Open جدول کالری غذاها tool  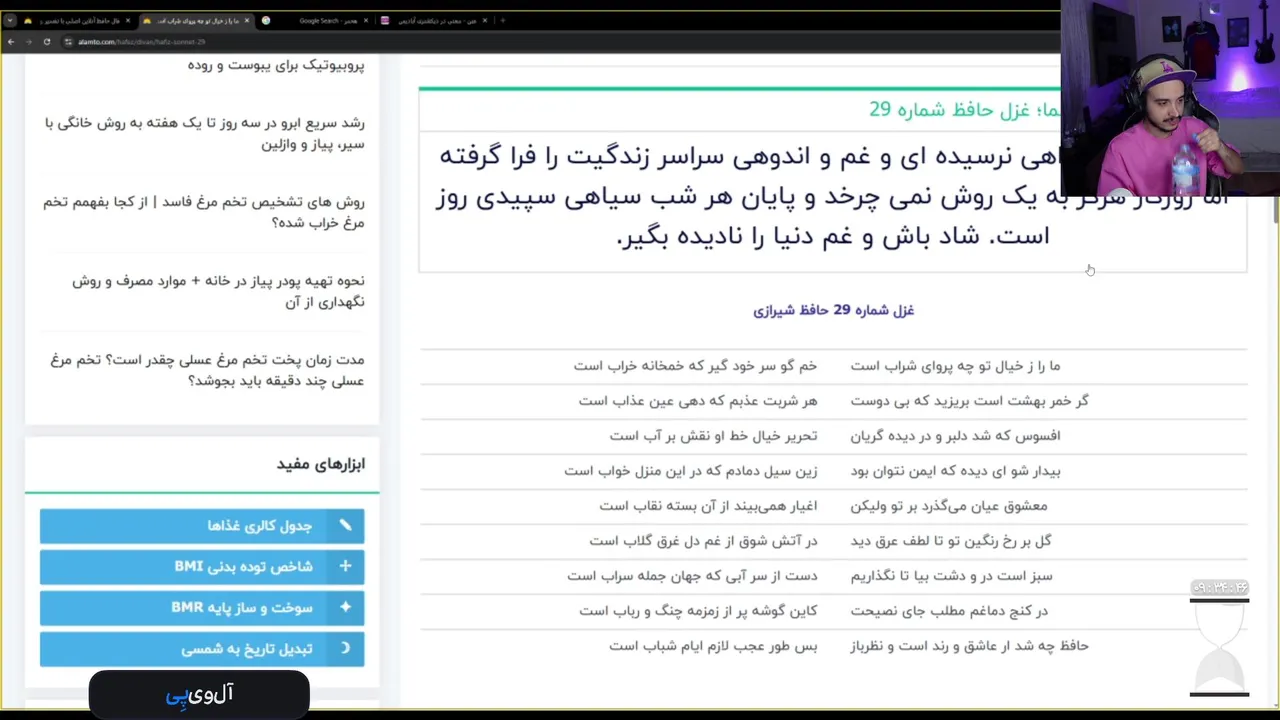(202, 526)
